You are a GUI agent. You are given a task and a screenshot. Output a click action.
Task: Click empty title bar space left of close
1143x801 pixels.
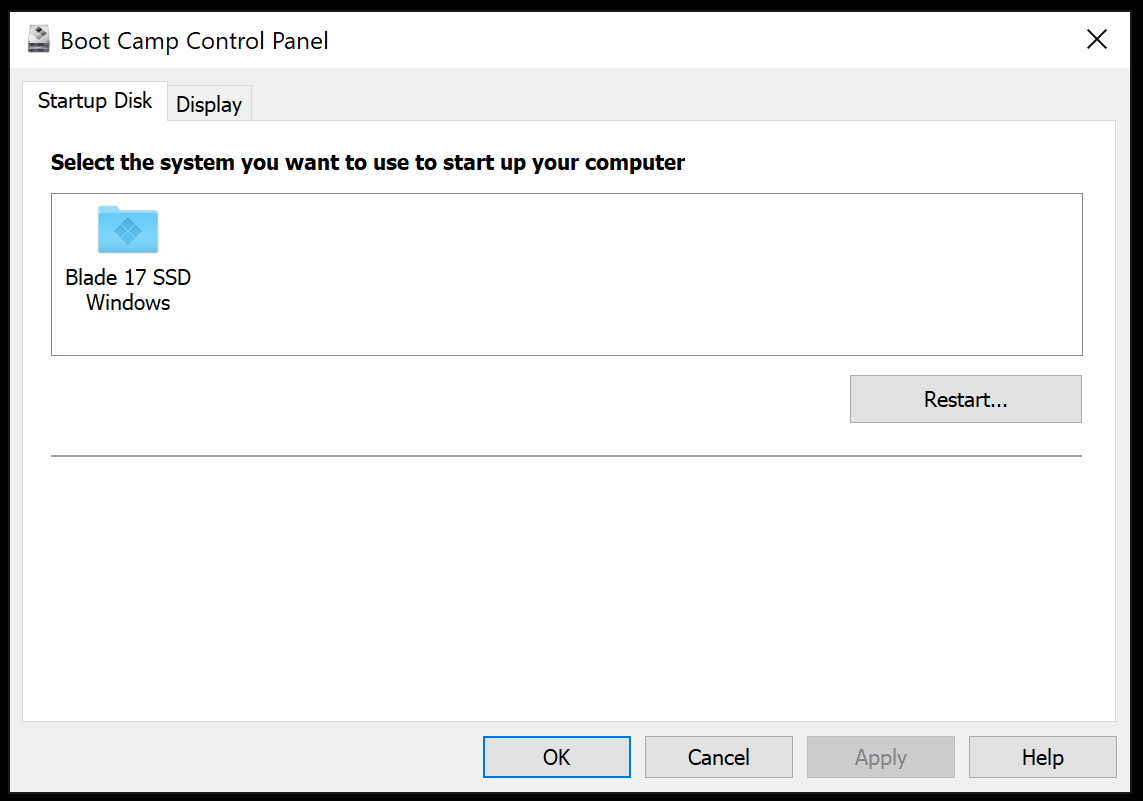pos(700,39)
